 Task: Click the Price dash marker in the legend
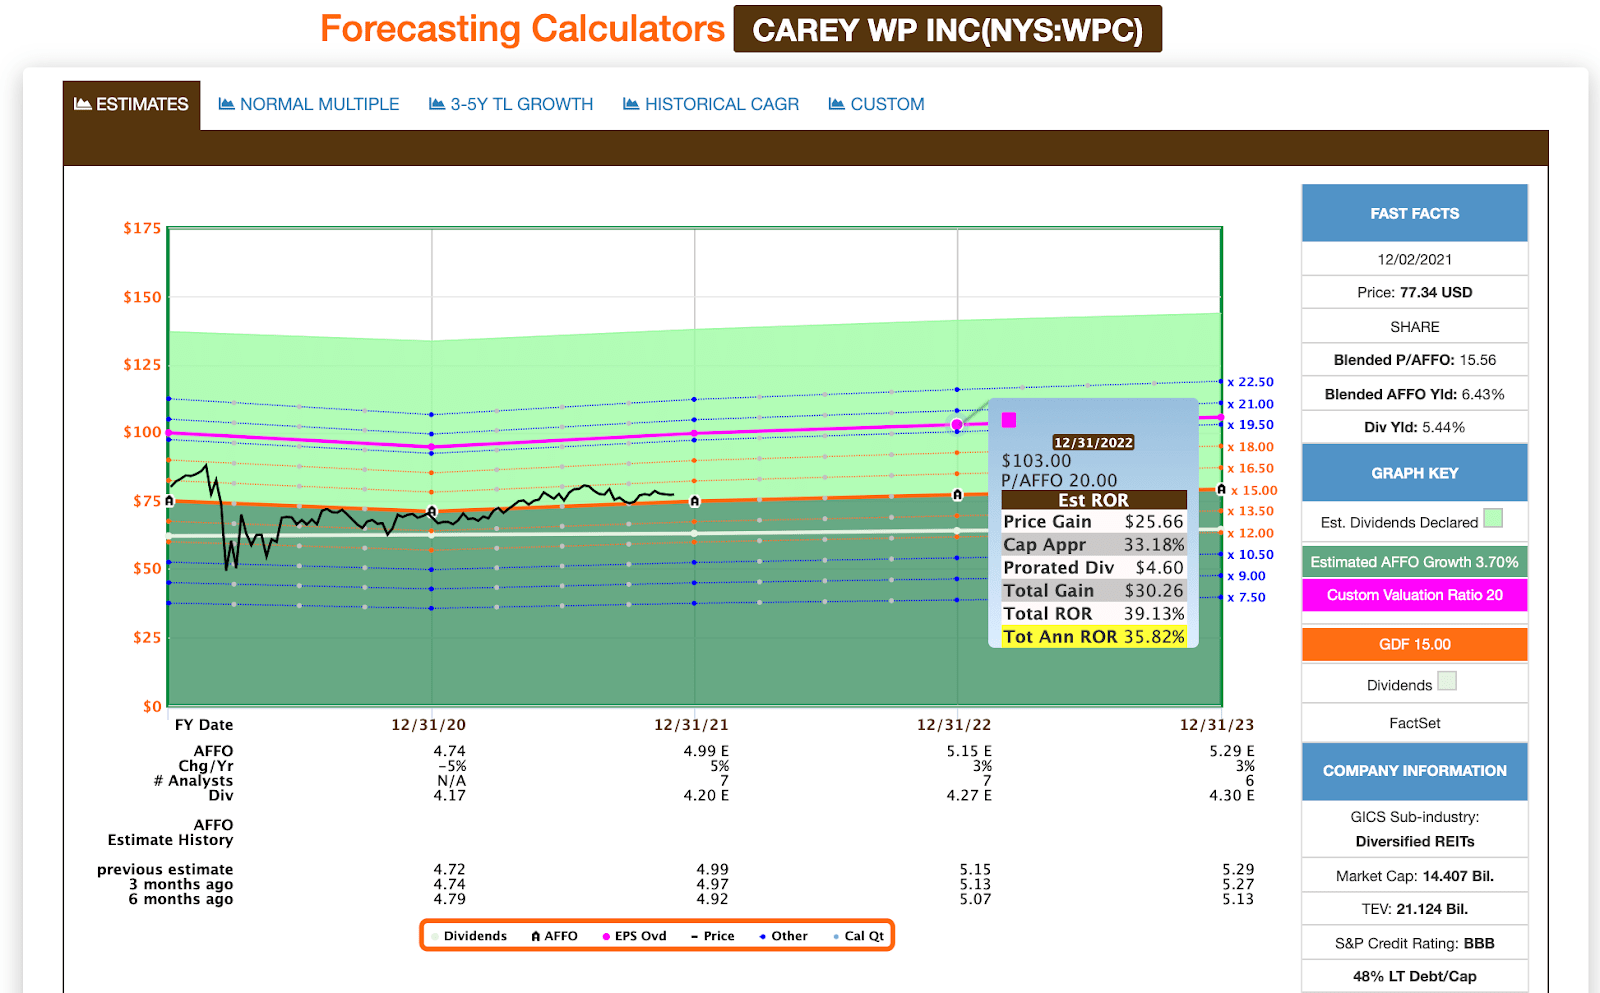696,935
